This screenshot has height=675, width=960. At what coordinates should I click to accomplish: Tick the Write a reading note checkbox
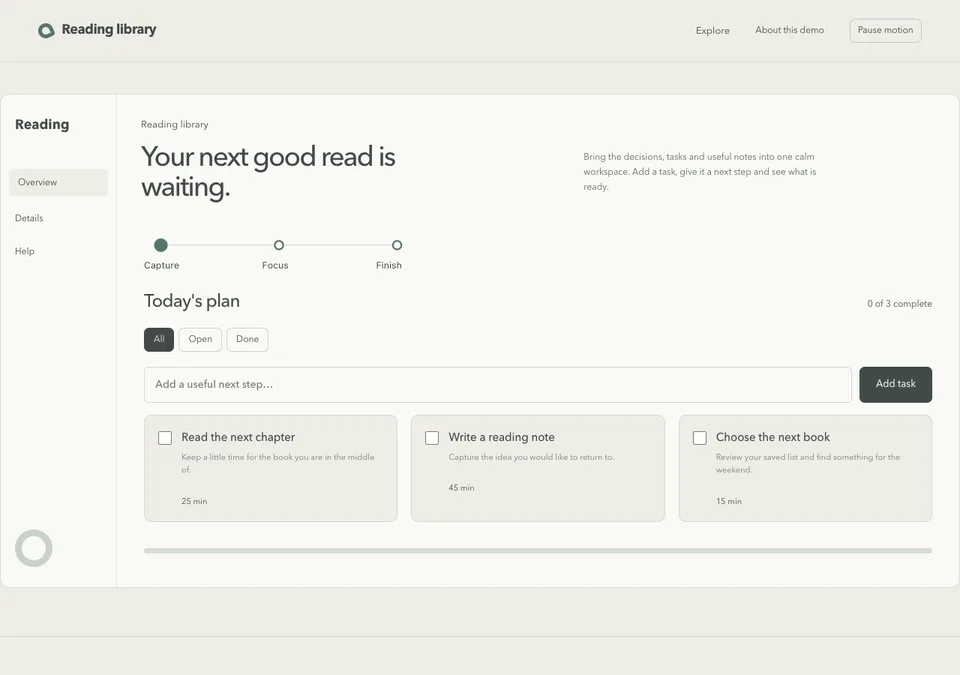click(432, 437)
